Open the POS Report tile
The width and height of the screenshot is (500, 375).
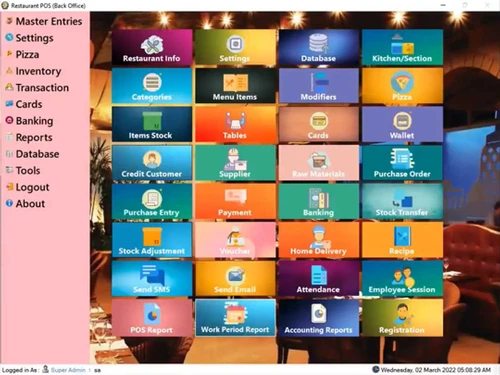[x=152, y=318]
